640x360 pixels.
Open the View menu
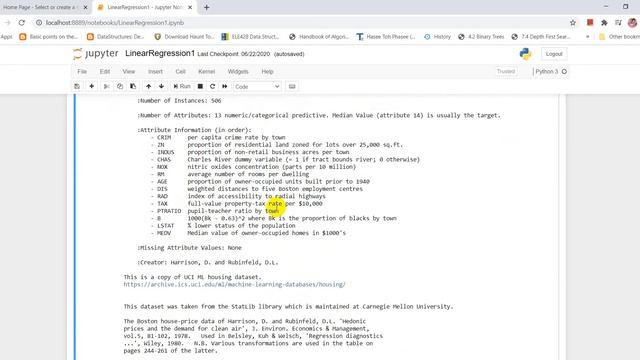[129, 71]
